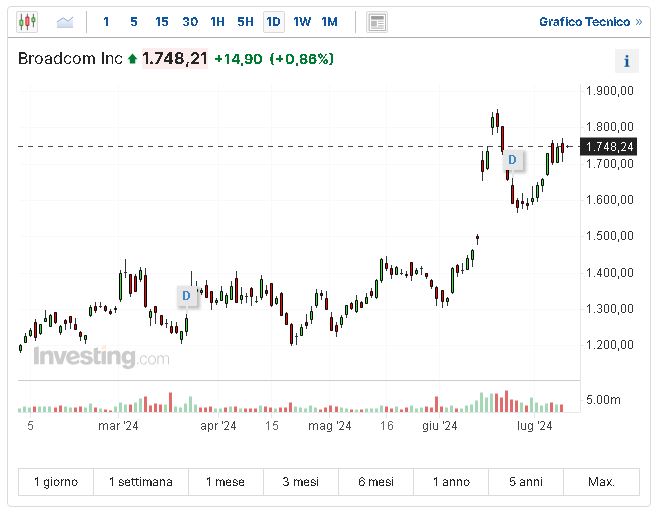This screenshot has height=516, width=658.
Task: Show the 'Max.' range
Action: click(601, 482)
